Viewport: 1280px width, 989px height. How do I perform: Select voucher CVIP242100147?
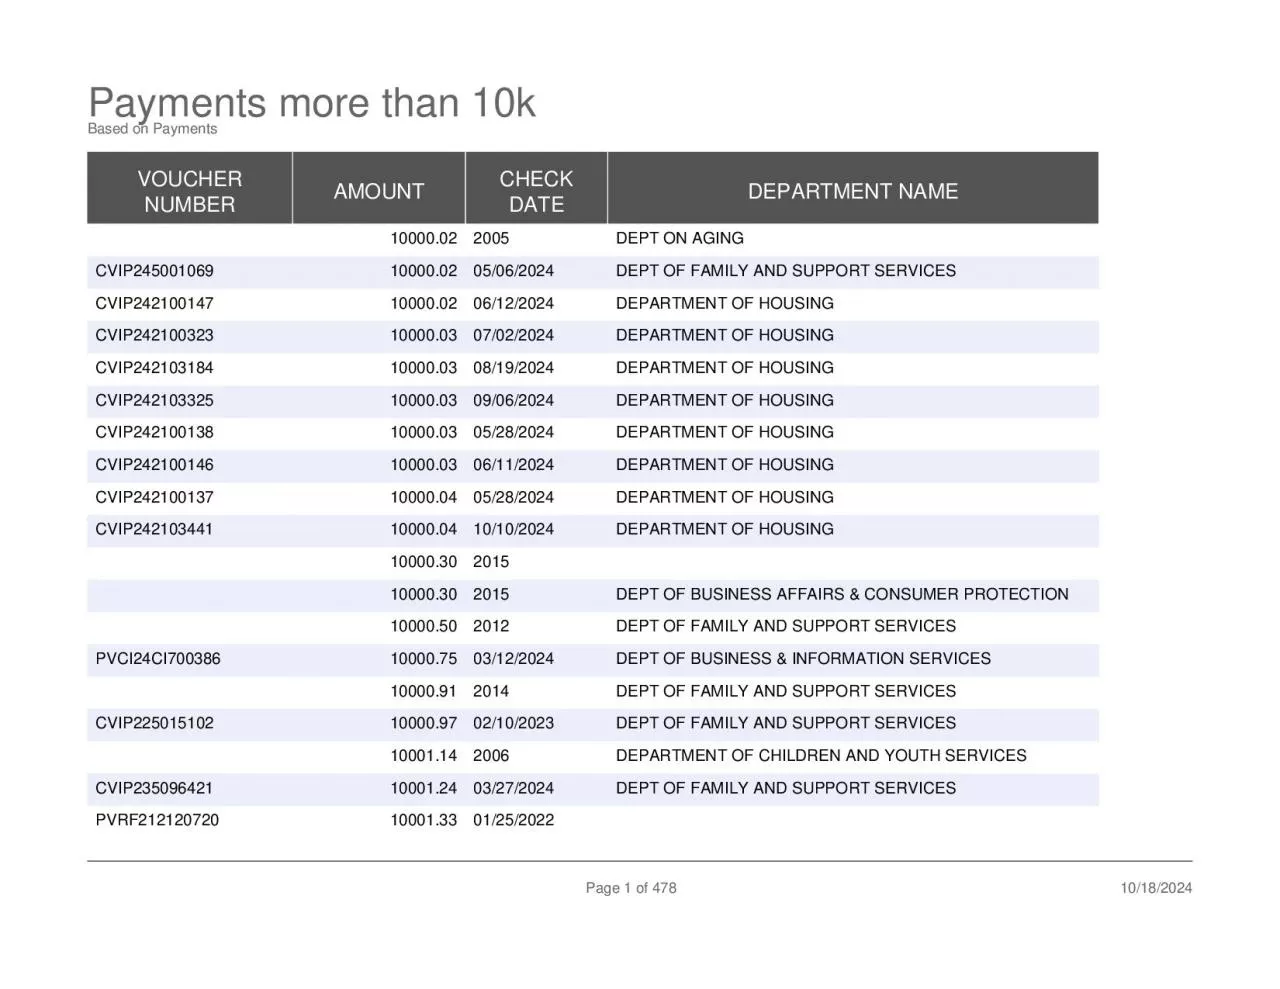154,303
